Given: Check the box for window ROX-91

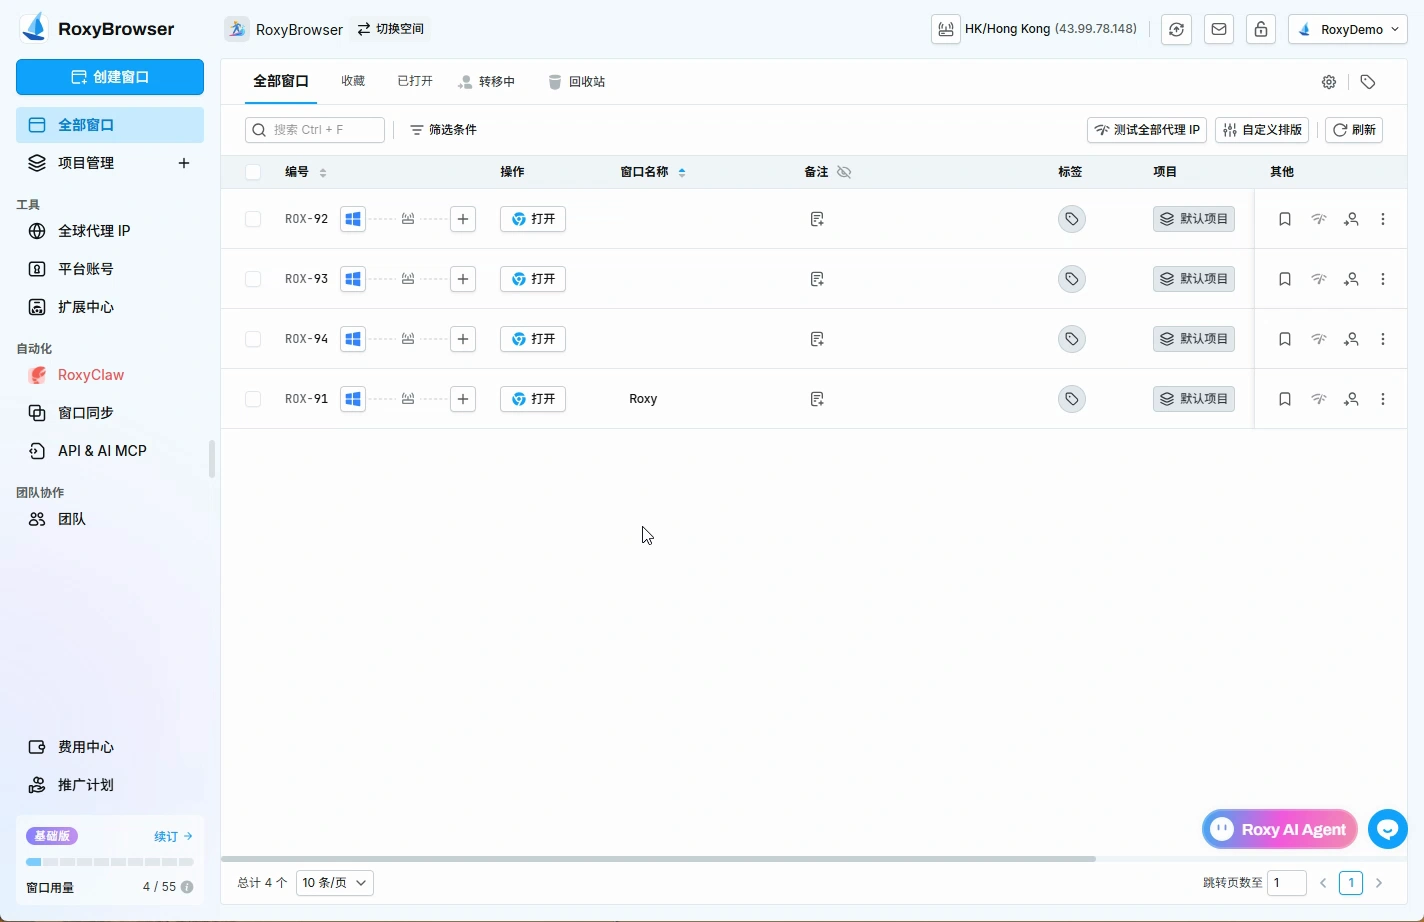Looking at the screenshot, I should click(x=253, y=399).
